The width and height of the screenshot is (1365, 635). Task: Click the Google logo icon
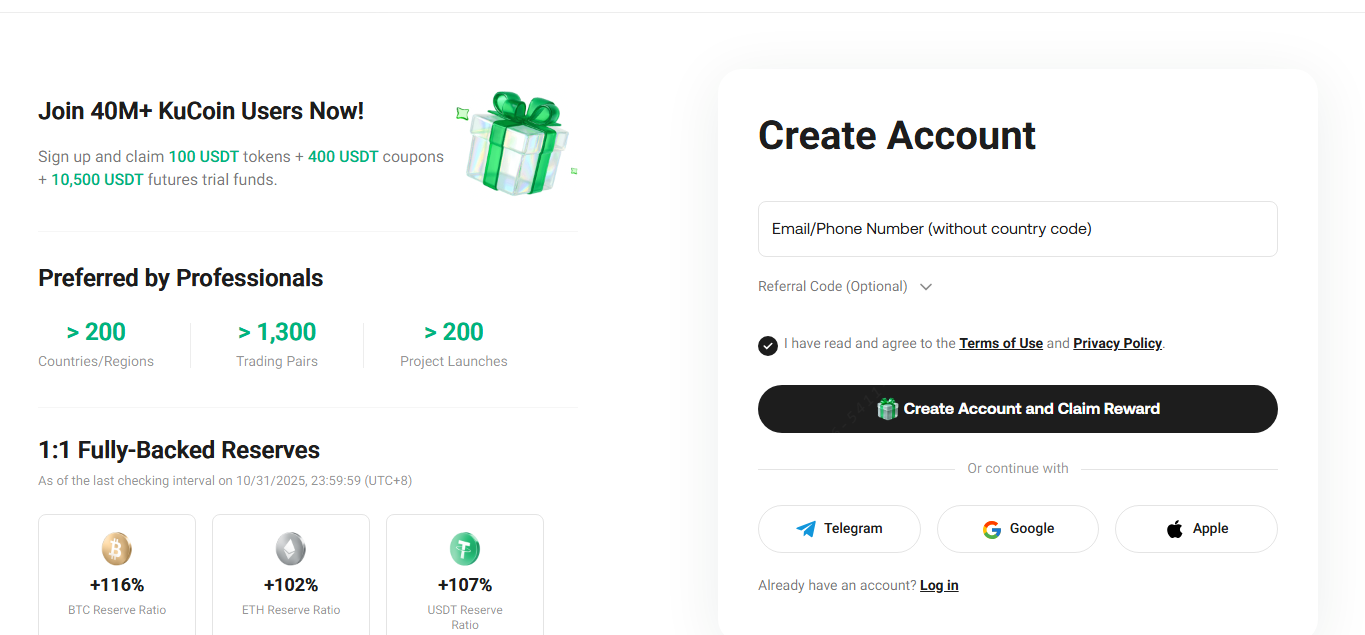(x=992, y=529)
